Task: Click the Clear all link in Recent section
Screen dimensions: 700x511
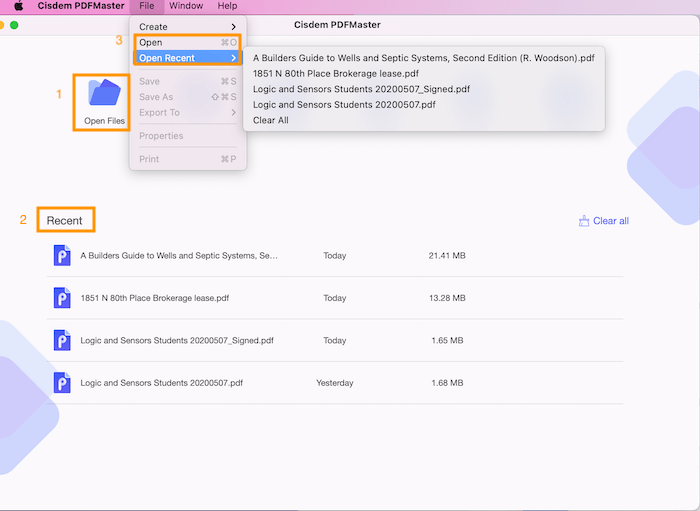Action: coord(611,221)
